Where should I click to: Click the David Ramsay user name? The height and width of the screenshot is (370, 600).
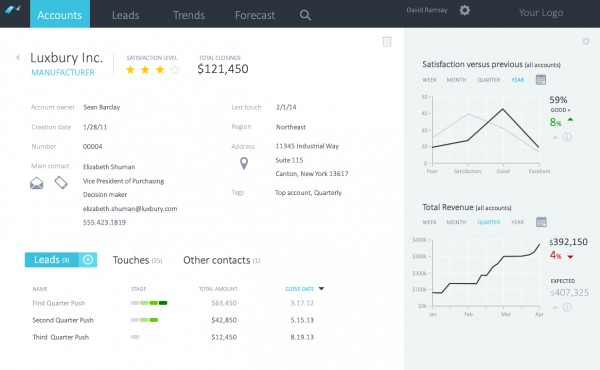(427, 10)
